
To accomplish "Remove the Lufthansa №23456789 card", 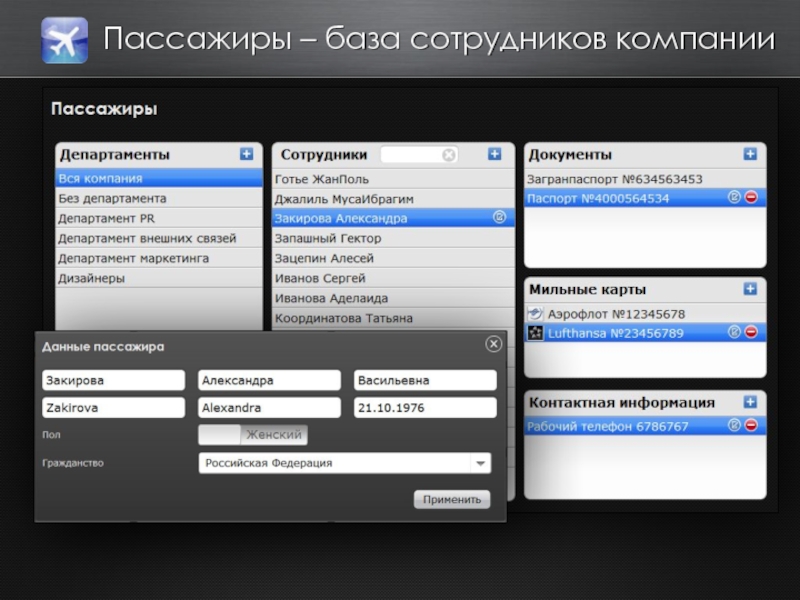I will pyautogui.click(x=751, y=332).
